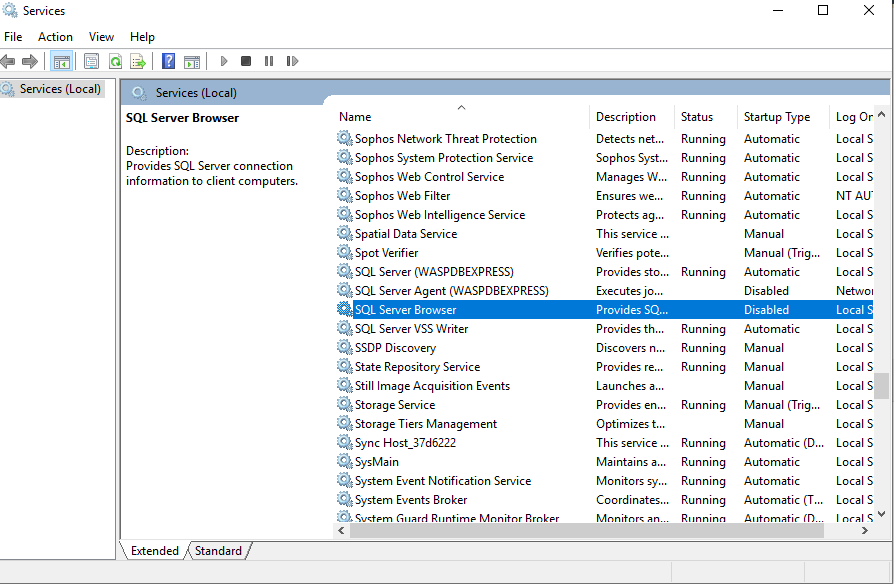Click gear icon of SQL Server Browser
The height and width of the screenshot is (584, 894).
tap(344, 309)
